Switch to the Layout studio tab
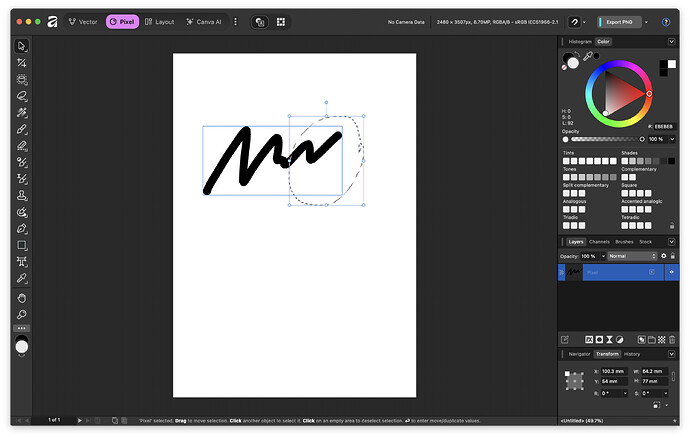This screenshot has width=690, height=437. tap(160, 22)
